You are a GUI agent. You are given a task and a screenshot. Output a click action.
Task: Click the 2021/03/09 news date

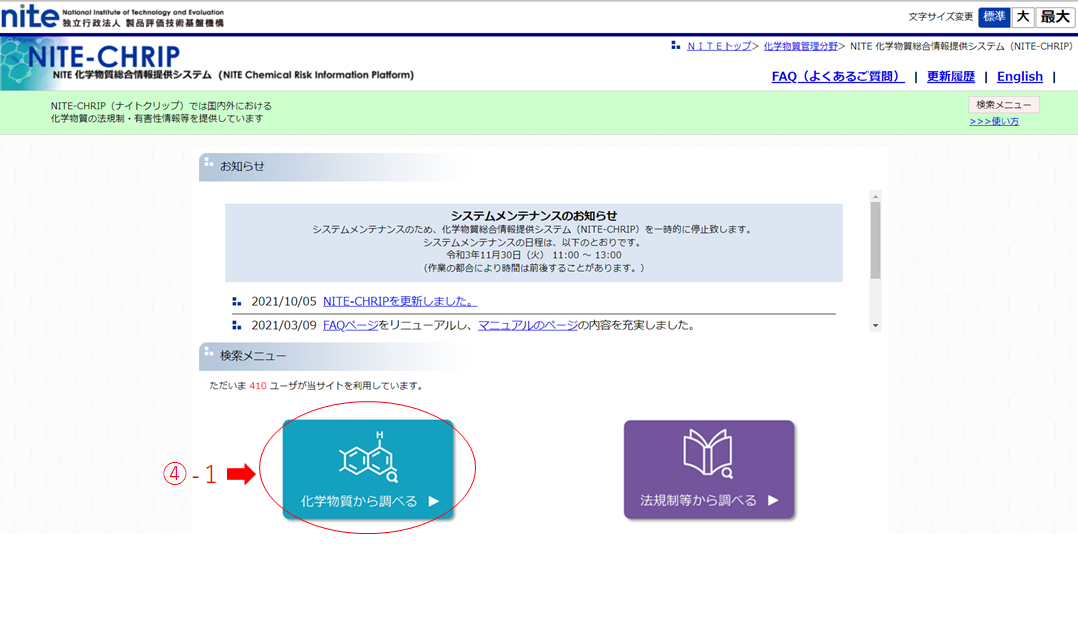(284, 325)
